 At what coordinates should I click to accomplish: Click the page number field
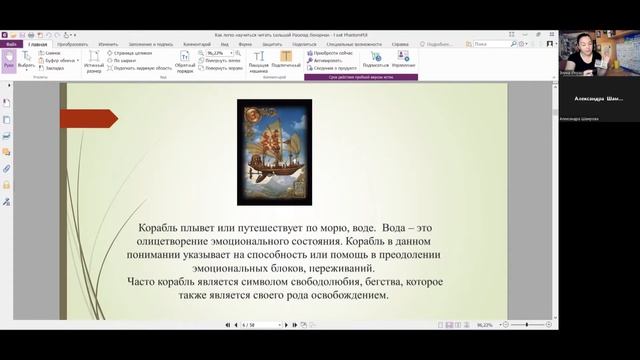pos(260,325)
